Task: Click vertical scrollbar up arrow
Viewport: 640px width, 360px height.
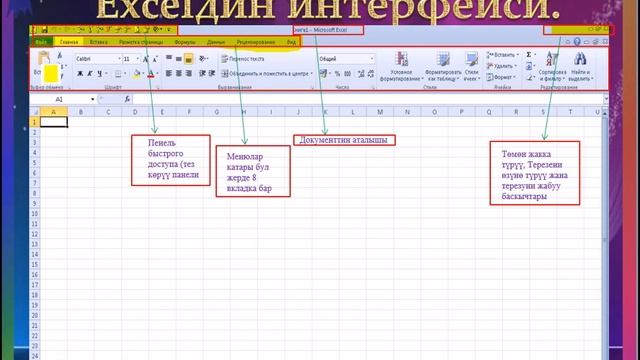Action: (605, 112)
